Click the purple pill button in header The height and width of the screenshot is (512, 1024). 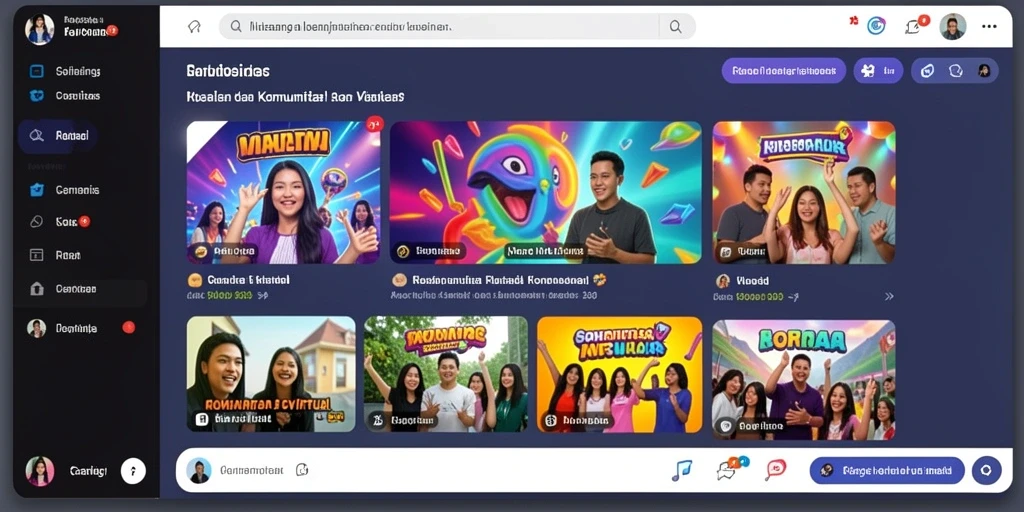point(784,71)
